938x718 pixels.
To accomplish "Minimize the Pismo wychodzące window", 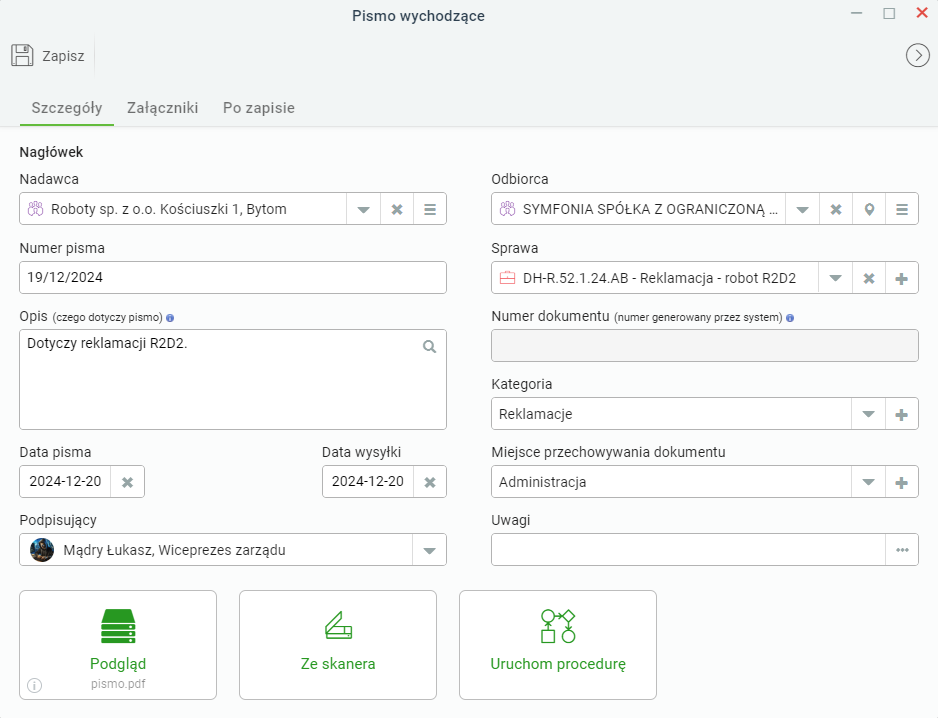I will coord(857,13).
